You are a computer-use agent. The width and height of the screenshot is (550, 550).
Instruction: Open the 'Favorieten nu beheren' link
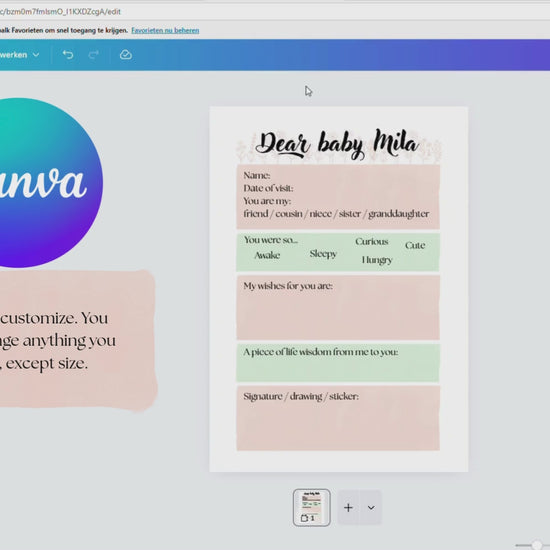(165, 31)
